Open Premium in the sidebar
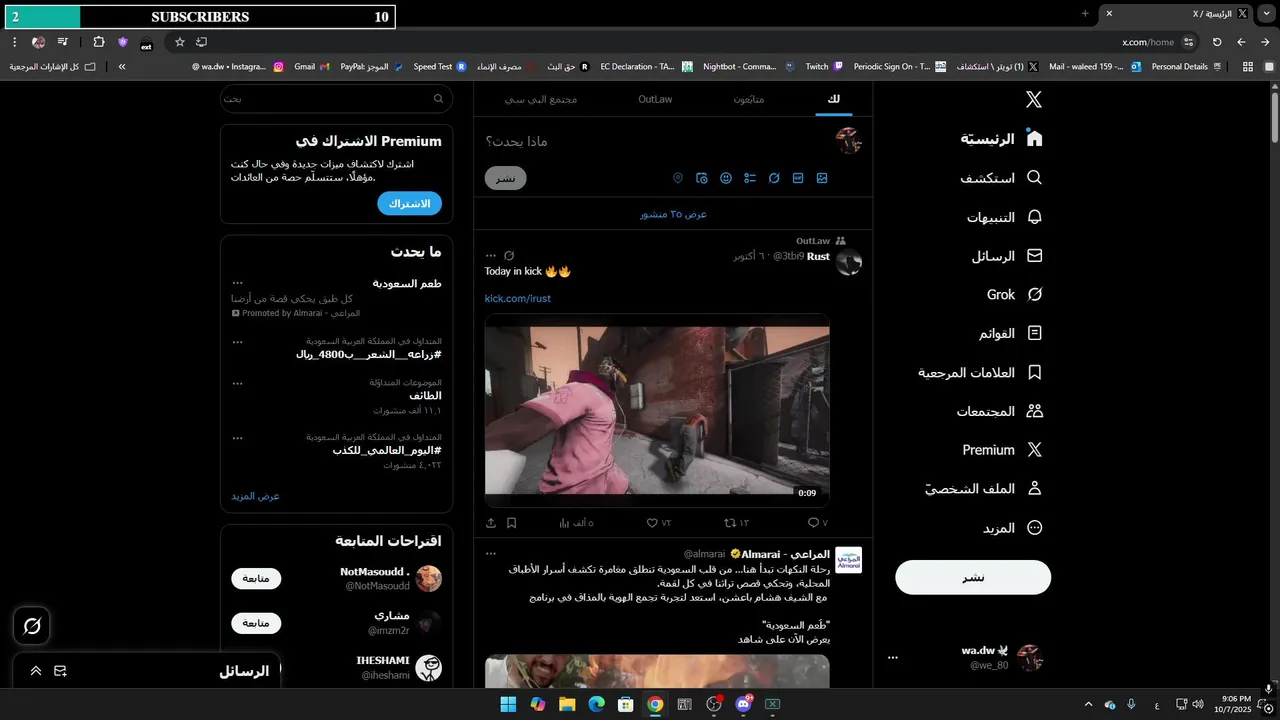 [1003, 450]
